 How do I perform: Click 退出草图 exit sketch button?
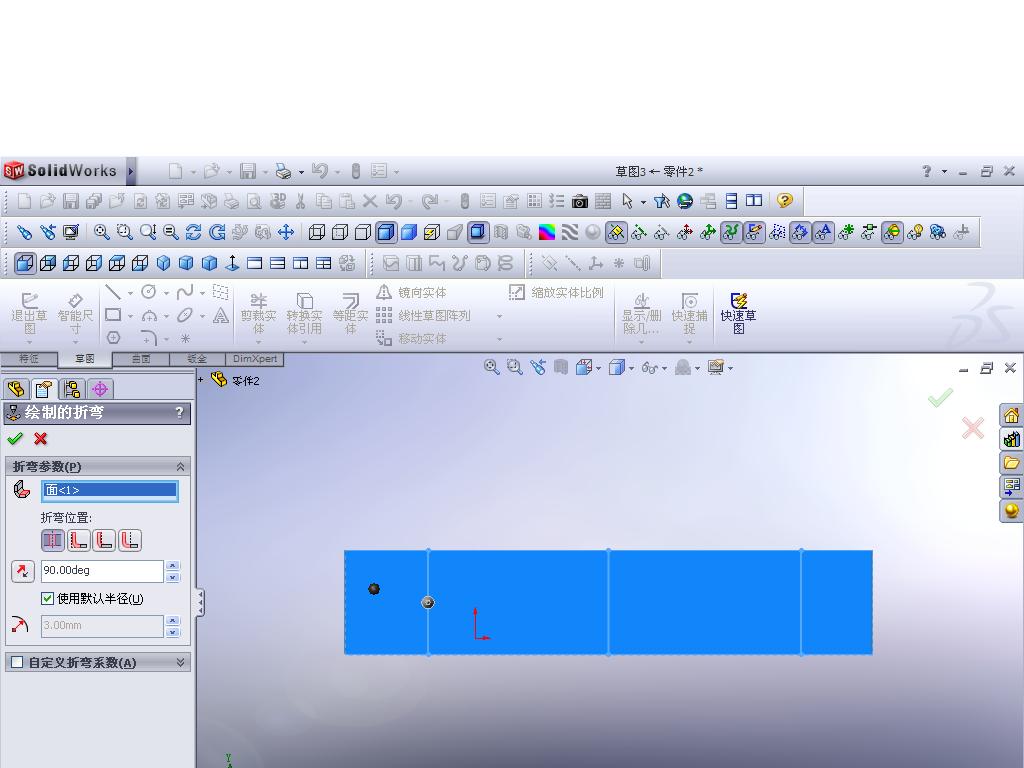29,313
